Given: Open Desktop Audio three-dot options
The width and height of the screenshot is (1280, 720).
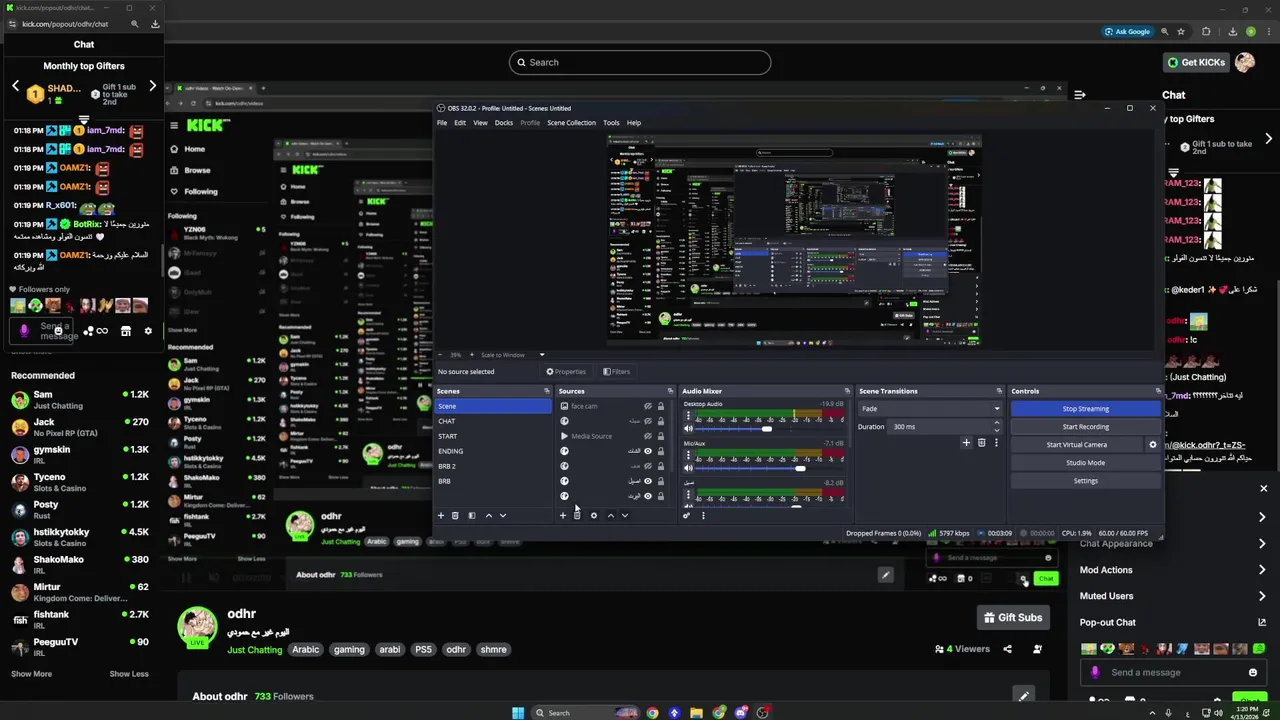Looking at the screenshot, I should [x=688, y=415].
